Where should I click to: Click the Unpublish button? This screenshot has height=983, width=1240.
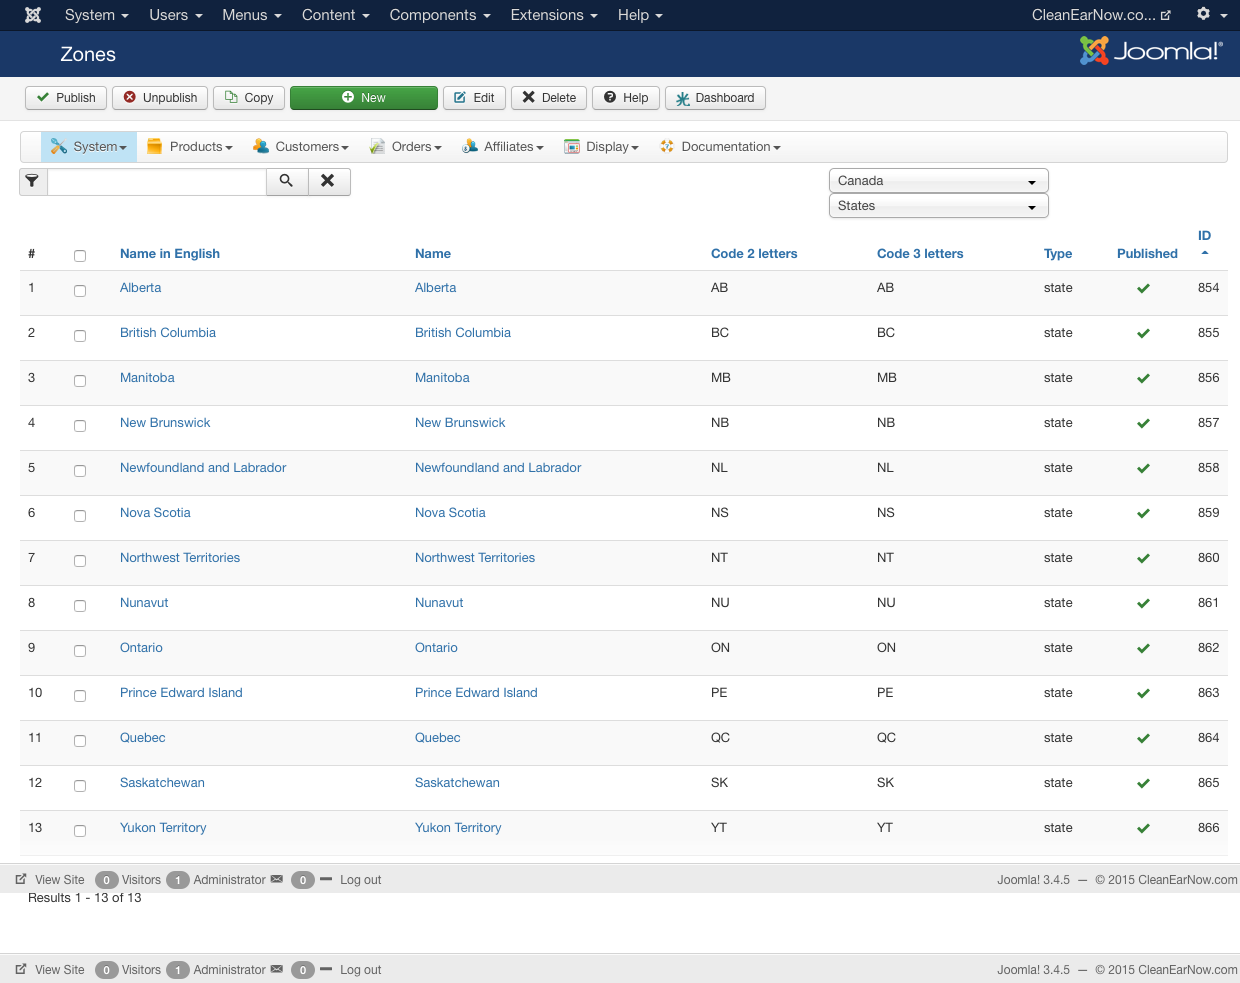[x=160, y=98]
